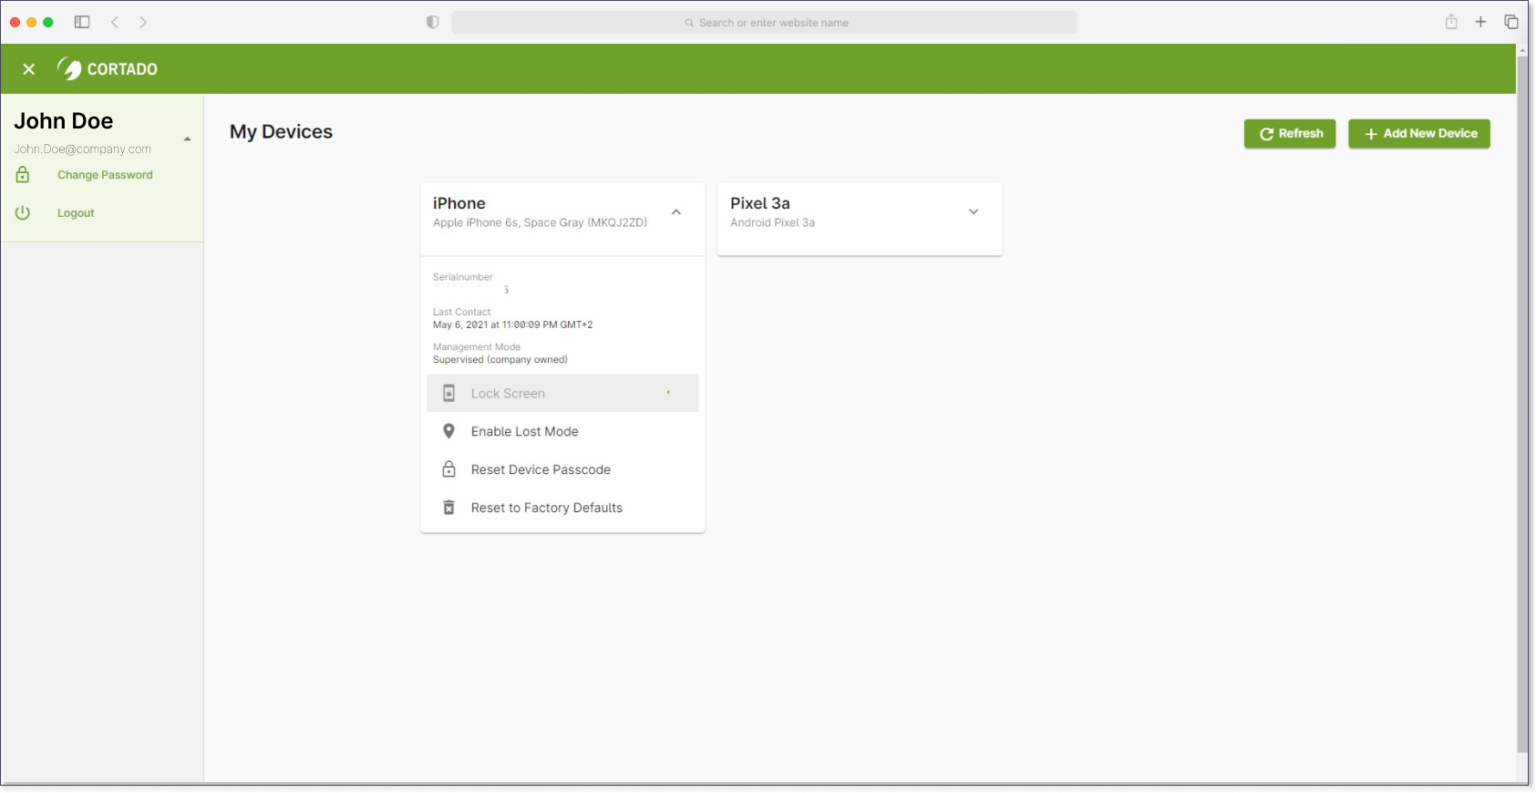
Task: Go back with the browser back arrow
Action: 115,22
